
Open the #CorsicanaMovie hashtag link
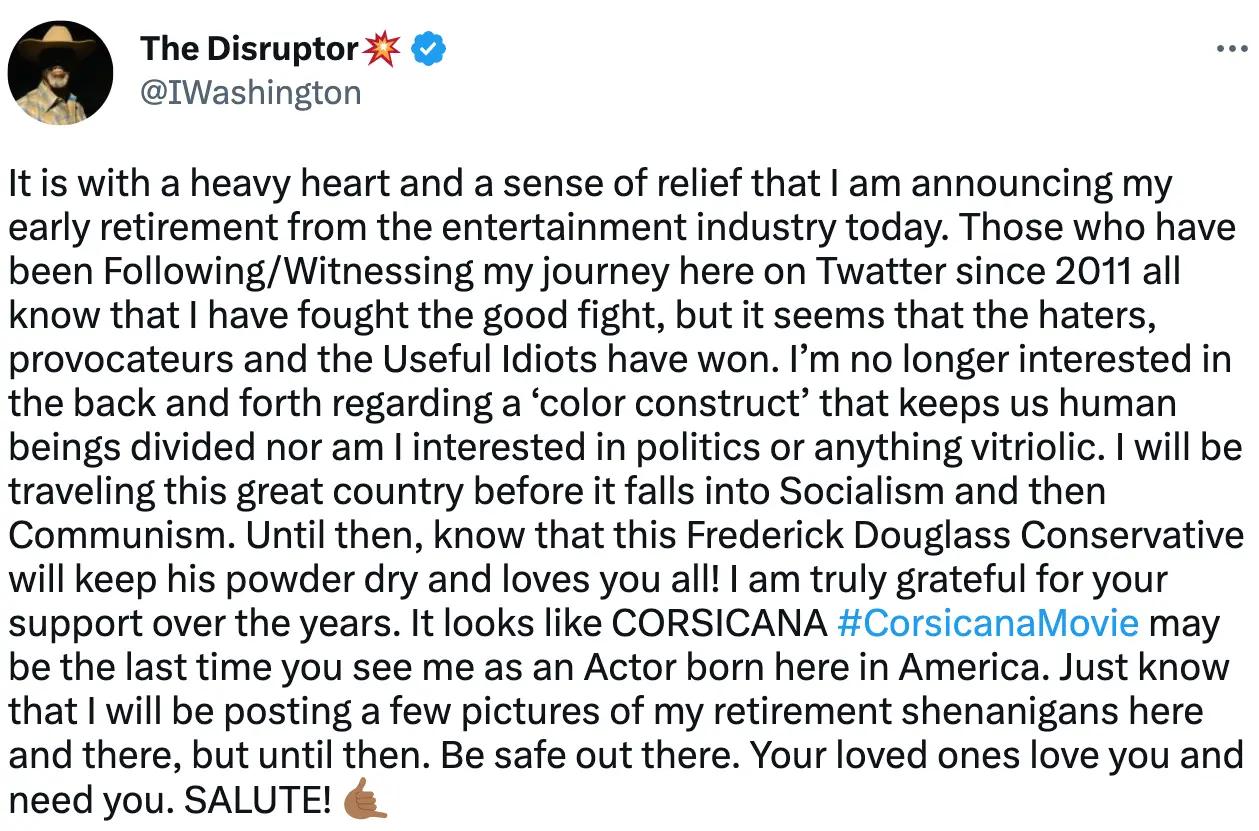pyautogui.click(x=990, y=622)
